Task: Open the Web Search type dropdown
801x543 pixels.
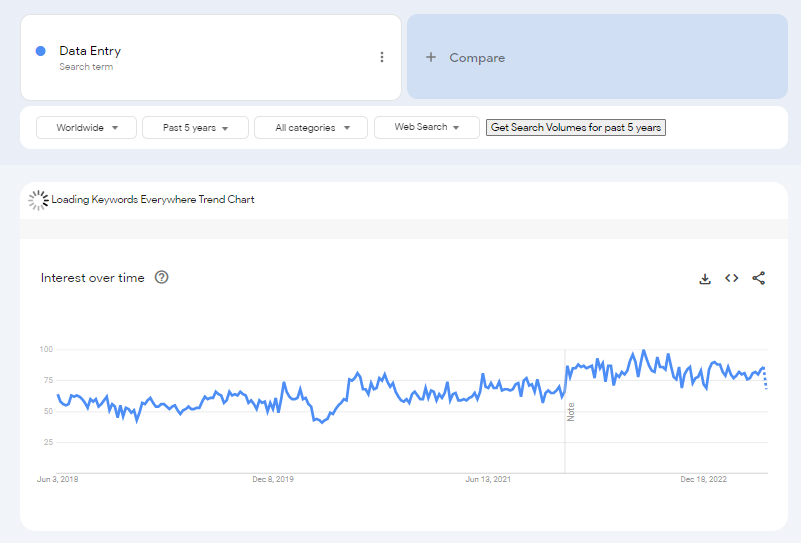Action: (427, 128)
